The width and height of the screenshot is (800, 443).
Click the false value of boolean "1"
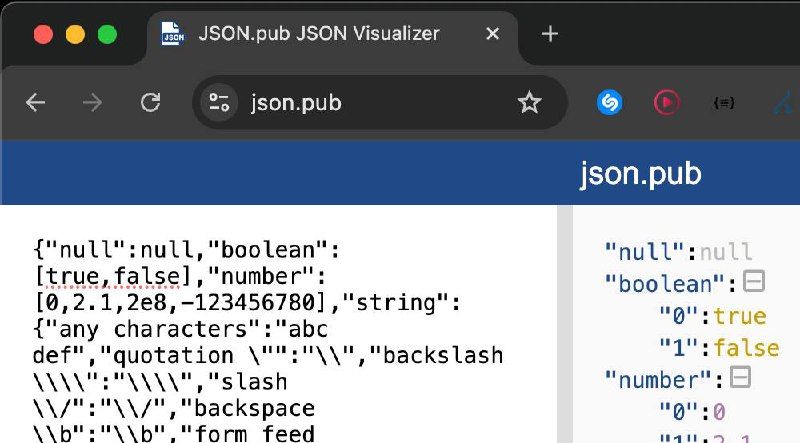pos(746,348)
